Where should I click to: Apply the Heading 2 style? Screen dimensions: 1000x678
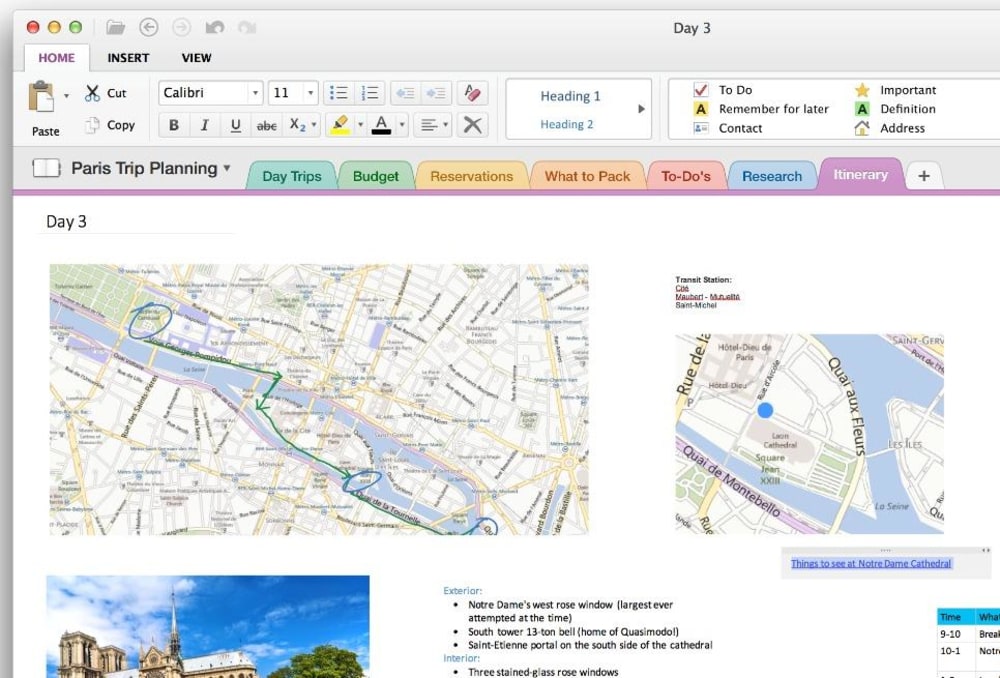pyautogui.click(x=566, y=124)
